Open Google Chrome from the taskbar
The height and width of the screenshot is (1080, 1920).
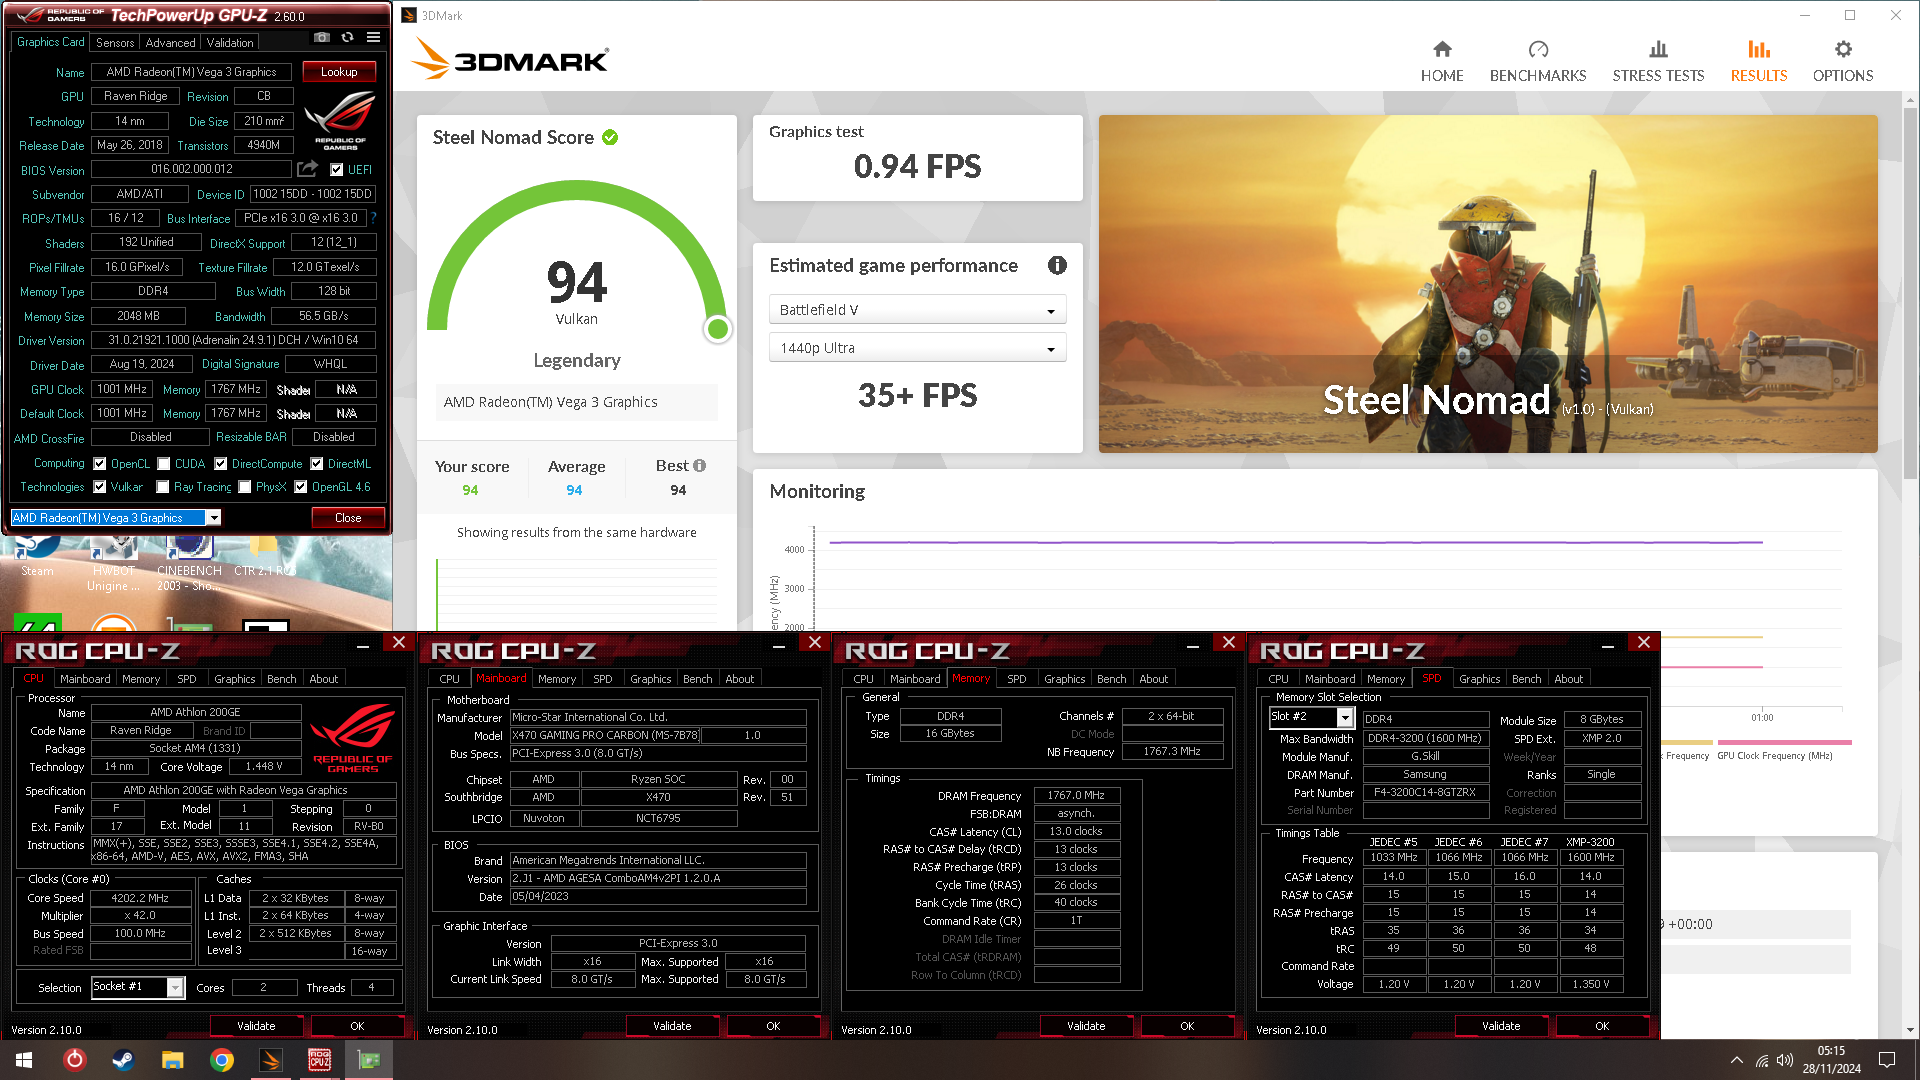point(222,1060)
